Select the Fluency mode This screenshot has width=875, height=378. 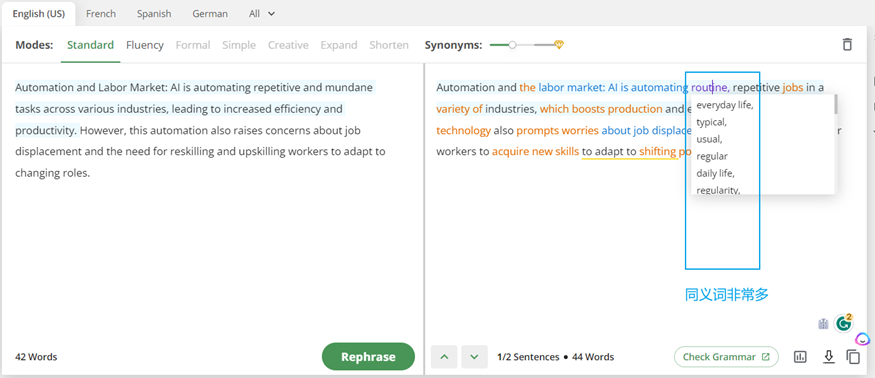coord(145,45)
